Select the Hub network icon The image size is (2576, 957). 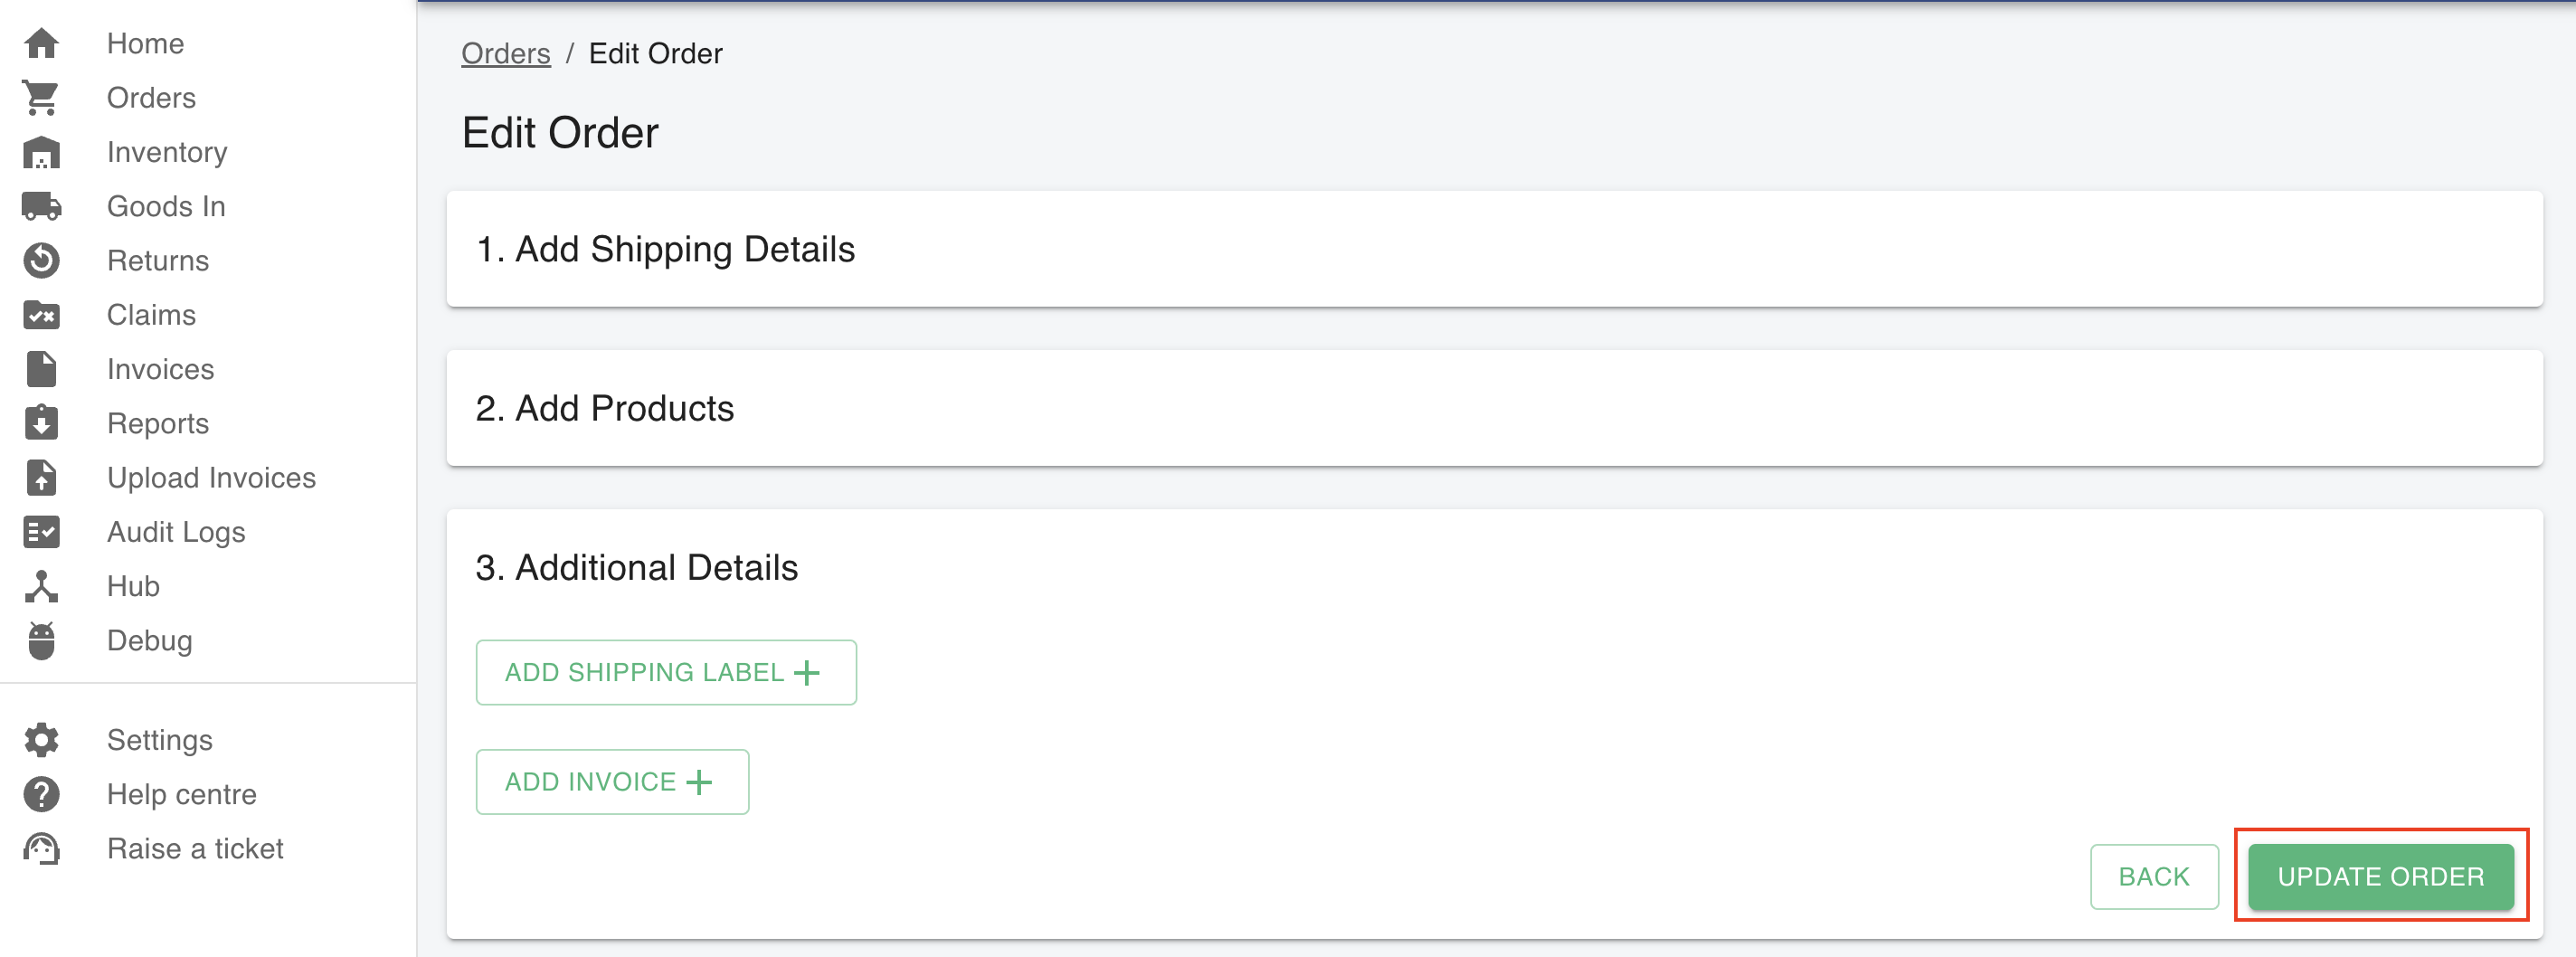click(41, 586)
